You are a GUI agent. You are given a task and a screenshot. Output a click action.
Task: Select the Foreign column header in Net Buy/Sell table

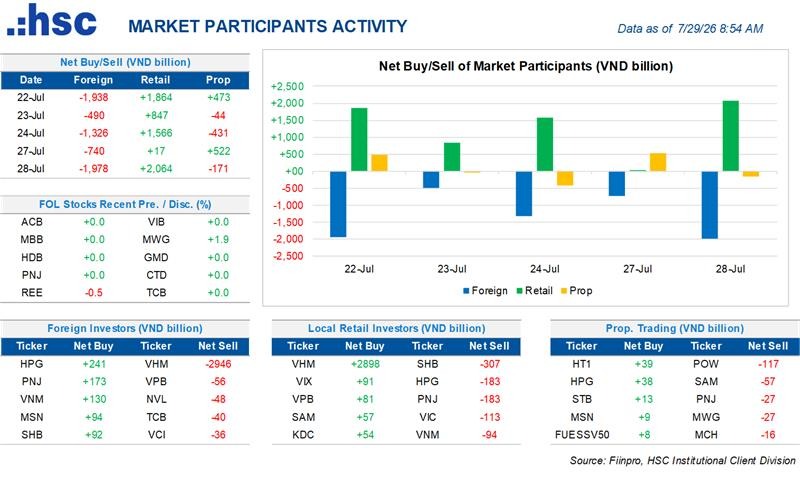pyautogui.click(x=93, y=80)
